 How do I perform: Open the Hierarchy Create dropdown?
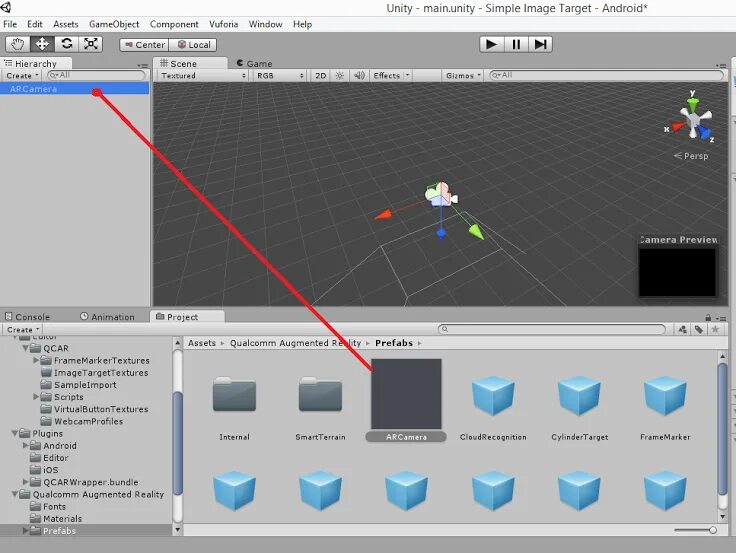[x=22, y=76]
